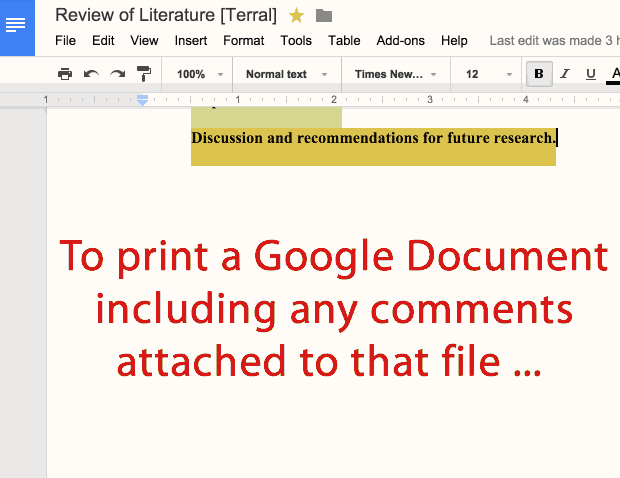620x478 pixels.
Task: Toggle Underline formatting
Action: click(591, 74)
